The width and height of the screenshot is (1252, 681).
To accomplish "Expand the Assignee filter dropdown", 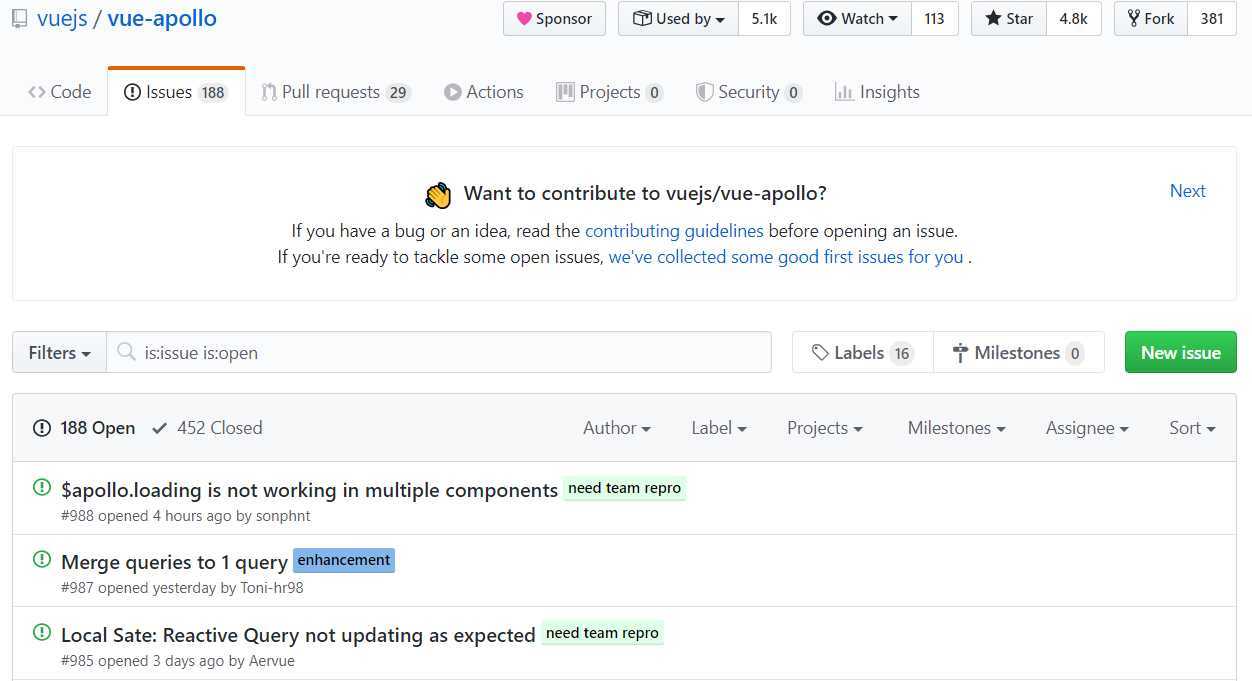I will pyautogui.click(x=1087, y=428).
